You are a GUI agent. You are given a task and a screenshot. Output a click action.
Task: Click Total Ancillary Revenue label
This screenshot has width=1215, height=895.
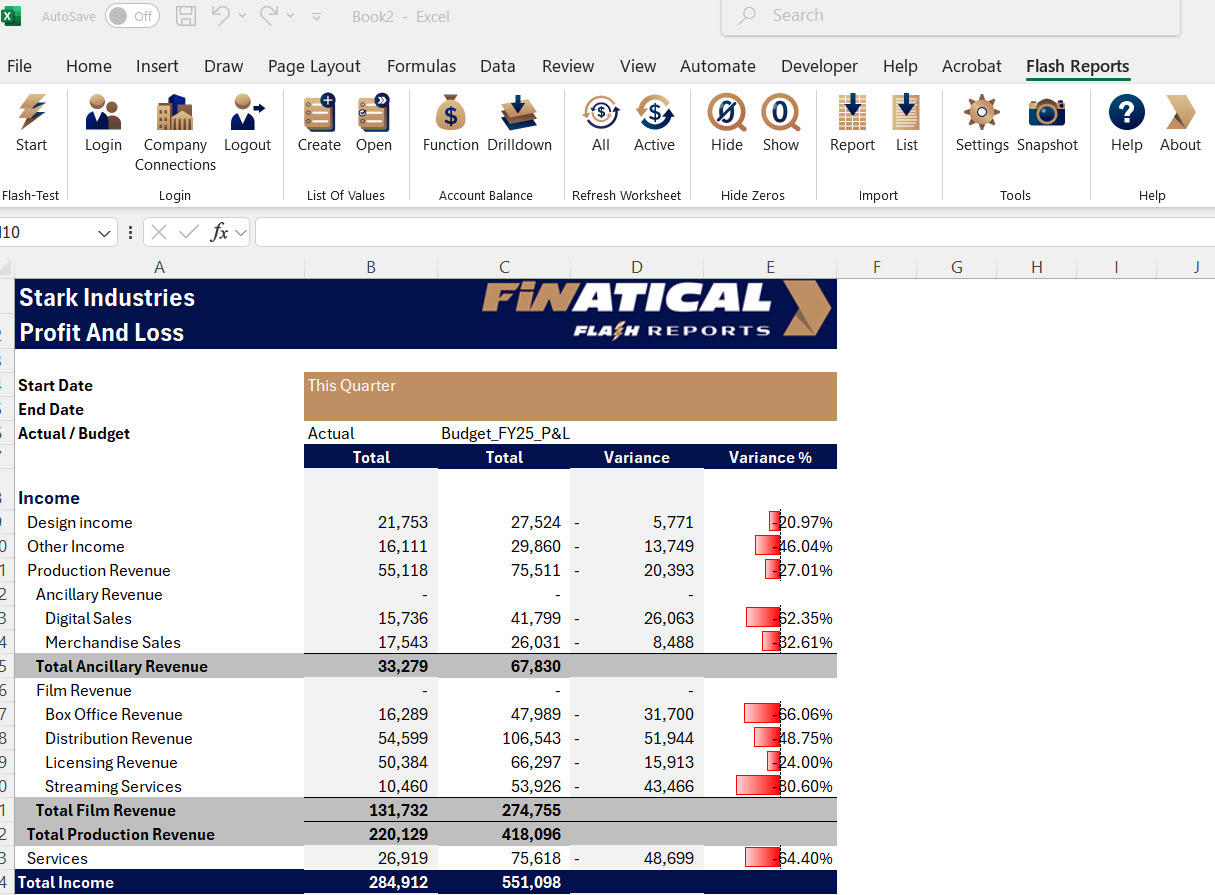pyautogui.click(x=122, y=666)
